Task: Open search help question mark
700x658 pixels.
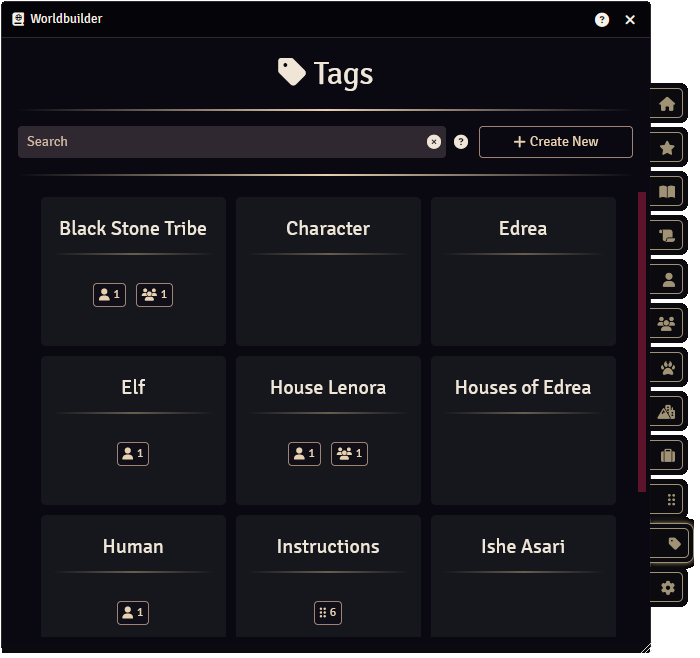Action: [461, 142]
